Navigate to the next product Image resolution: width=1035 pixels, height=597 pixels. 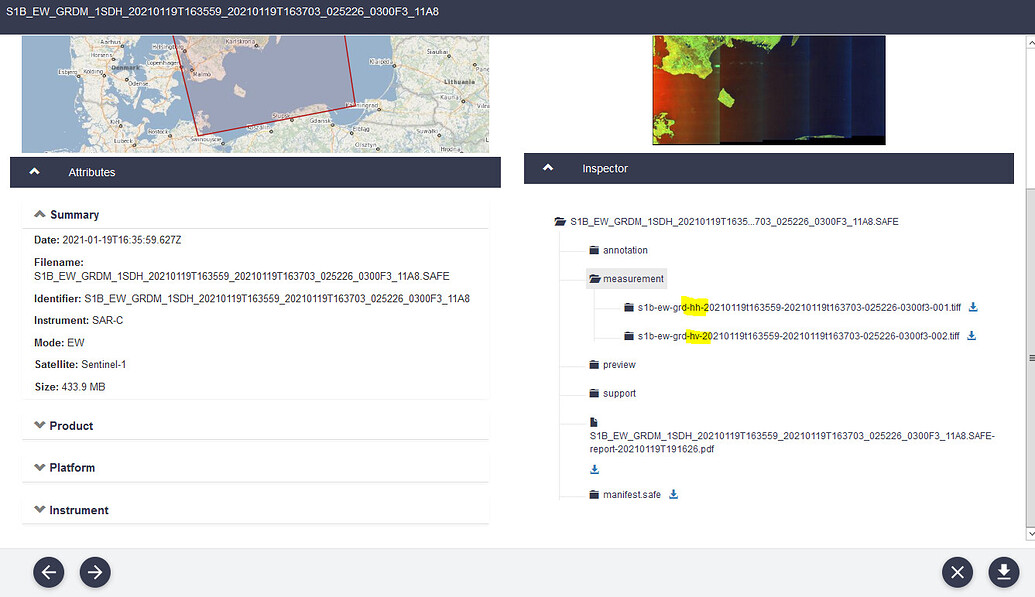tap(95, 572)
